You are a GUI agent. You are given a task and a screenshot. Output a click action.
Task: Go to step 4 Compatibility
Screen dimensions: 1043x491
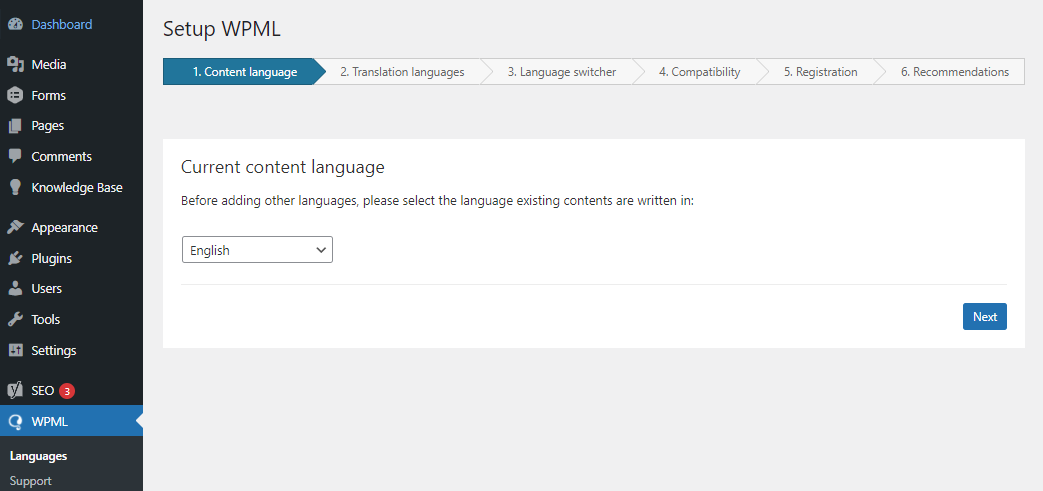[699, 72]
